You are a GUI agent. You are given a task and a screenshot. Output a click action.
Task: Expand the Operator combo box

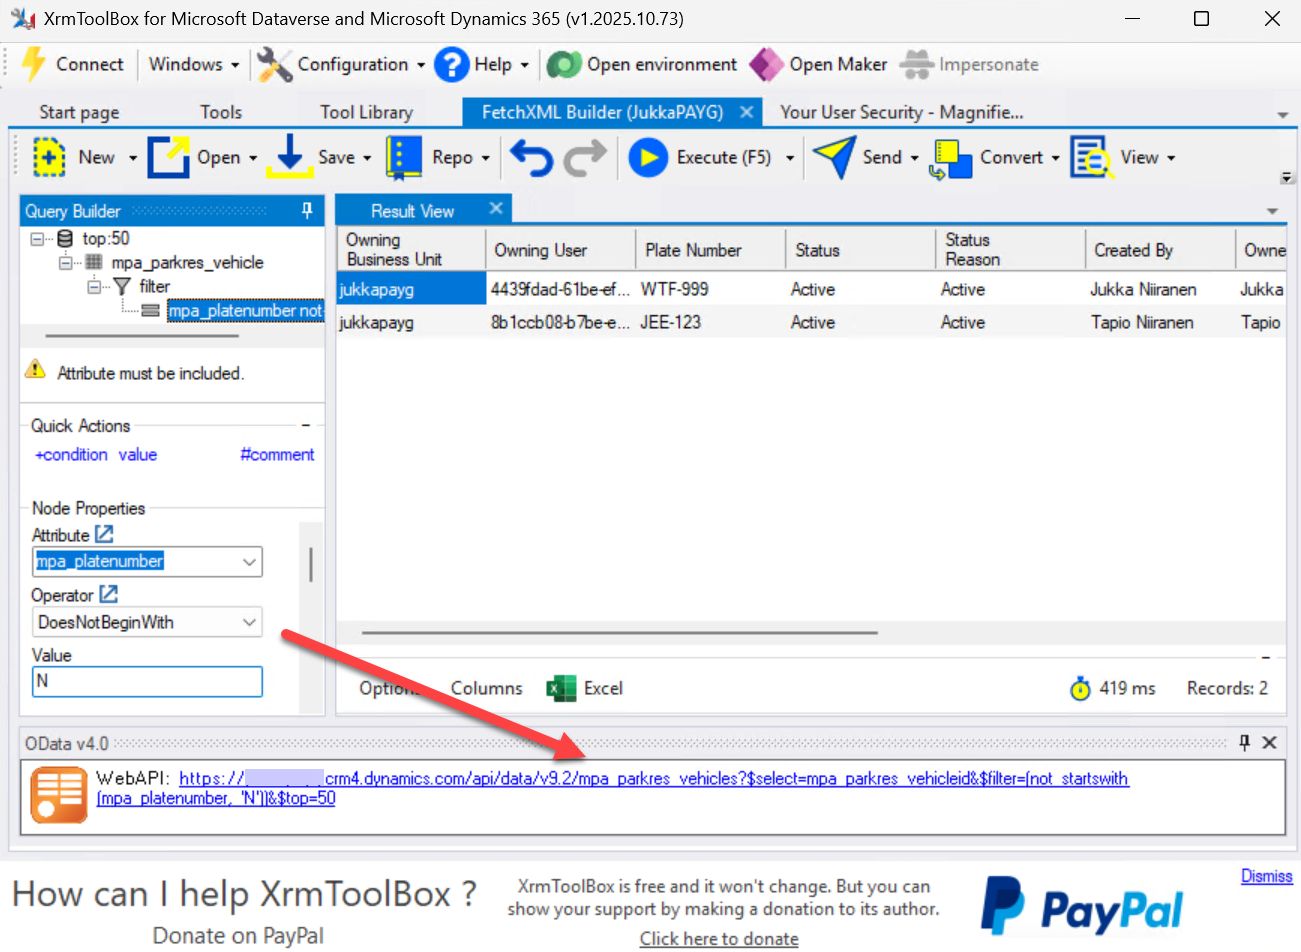coord(250,622)
